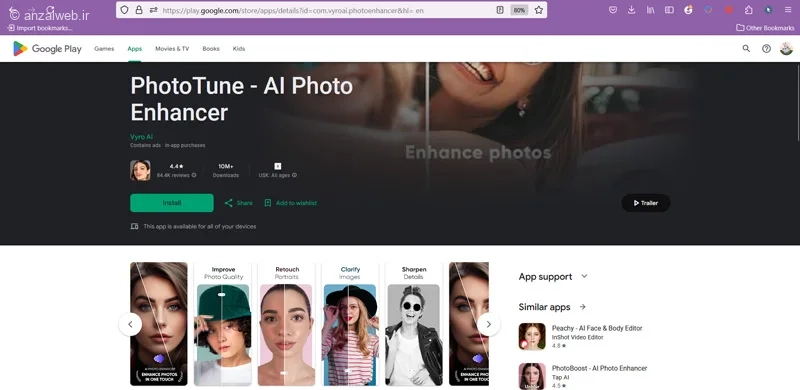The width and height of the screenshot is (800, 390).
Task: Click the Google Play logo
Action: tap(47, 48)
